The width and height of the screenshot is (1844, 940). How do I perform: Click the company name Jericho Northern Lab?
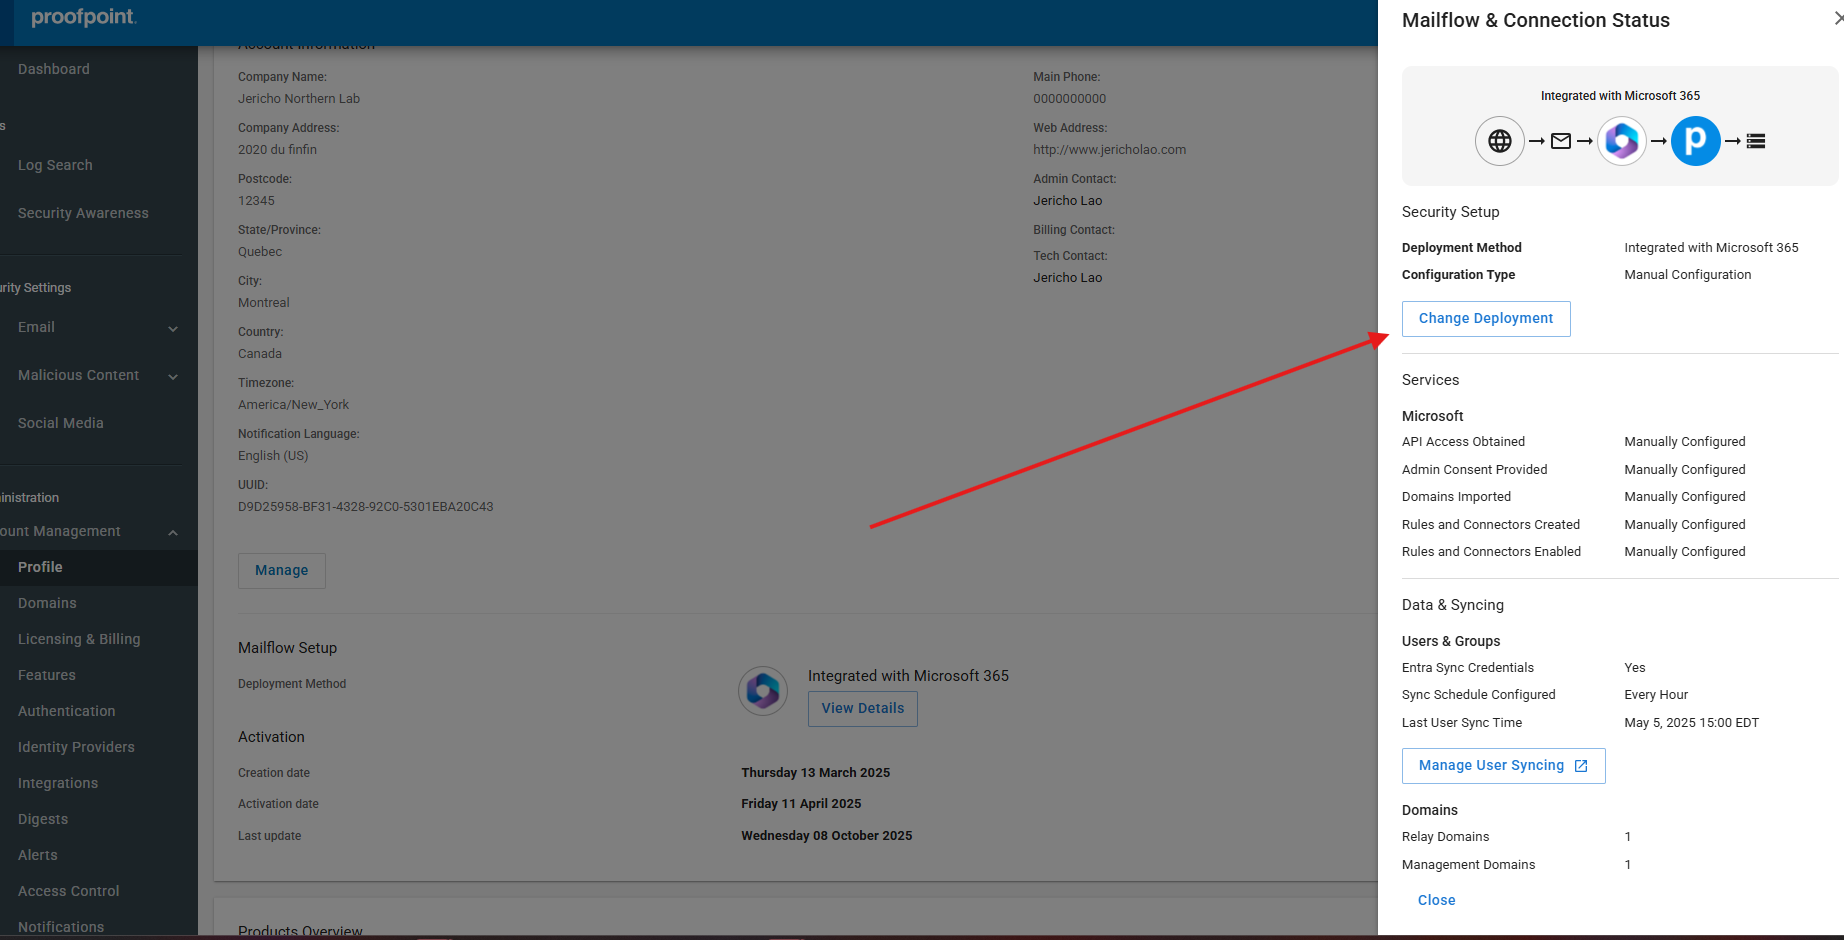click(x=299, y=99)
